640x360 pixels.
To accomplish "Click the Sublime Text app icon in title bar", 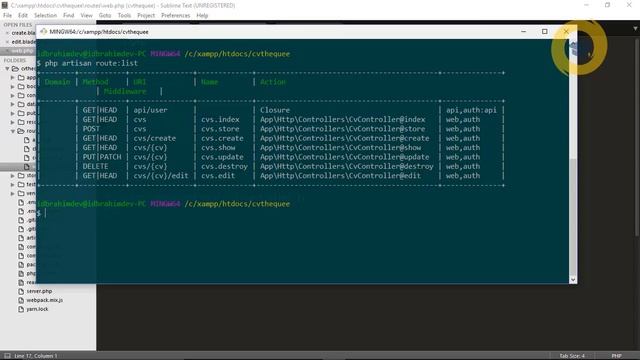I will (x=5, y=5).
